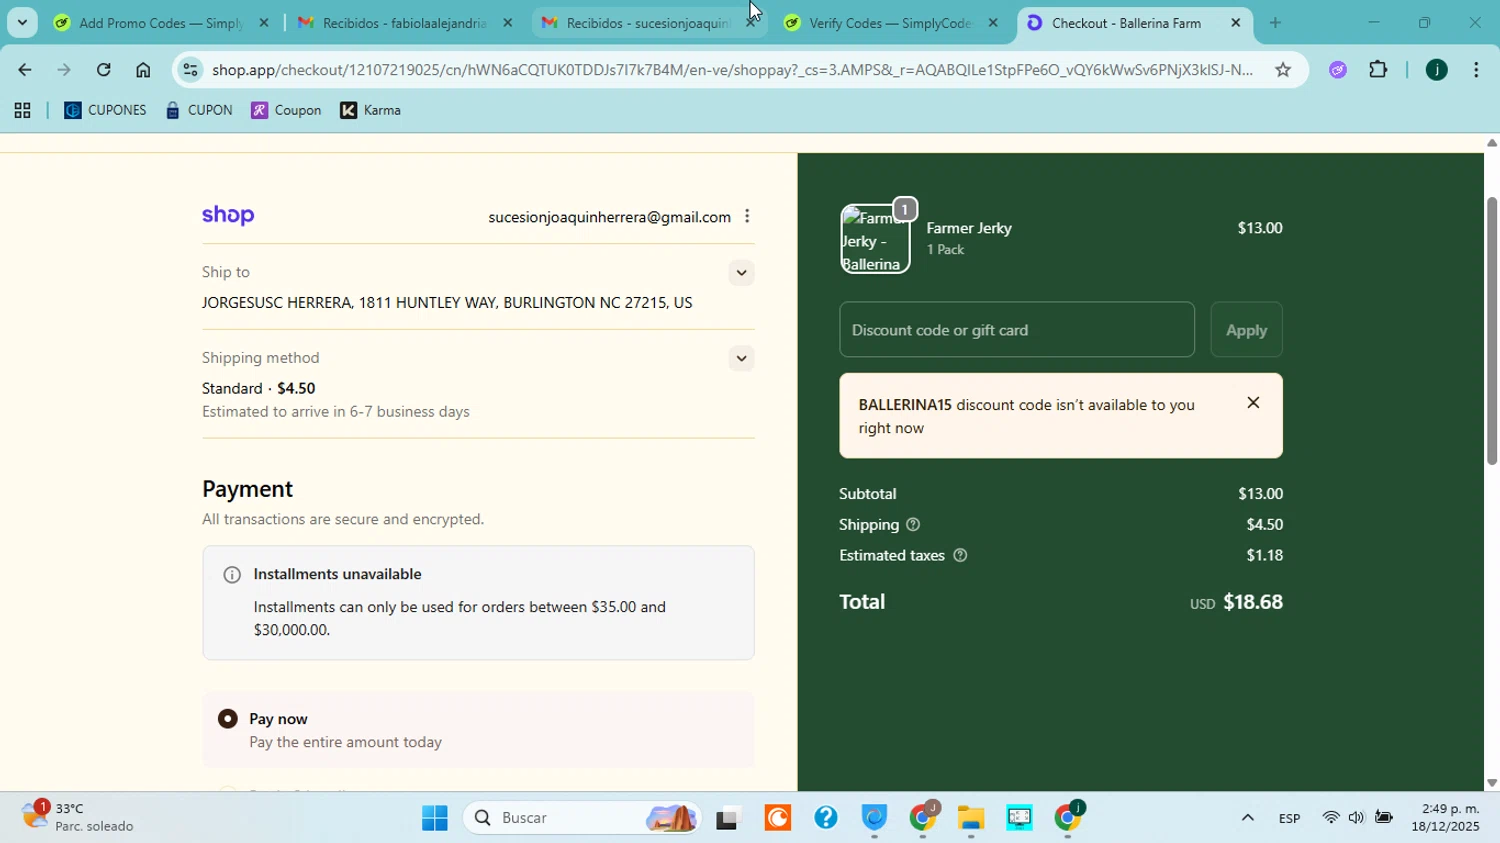This screenshot has width=1500, height=843.
Task: Focus the discount code or gift card field
Action: pyautogui.click(x=1017, y=330)
